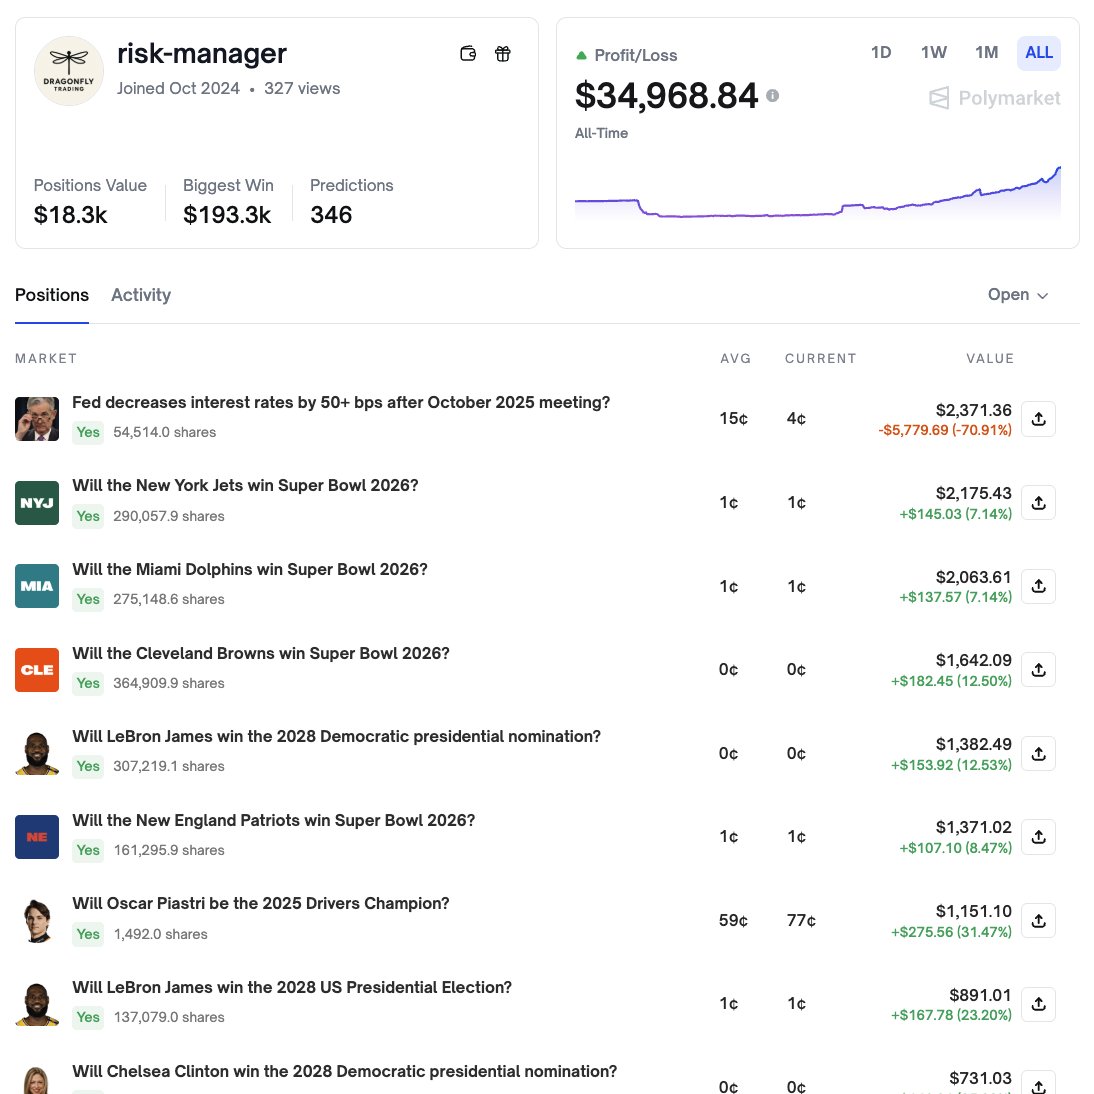Viewport: 1094px width, 1094px height.
Task: Share the LeBron US Presidential Election position
Action: (1038, 1004)
